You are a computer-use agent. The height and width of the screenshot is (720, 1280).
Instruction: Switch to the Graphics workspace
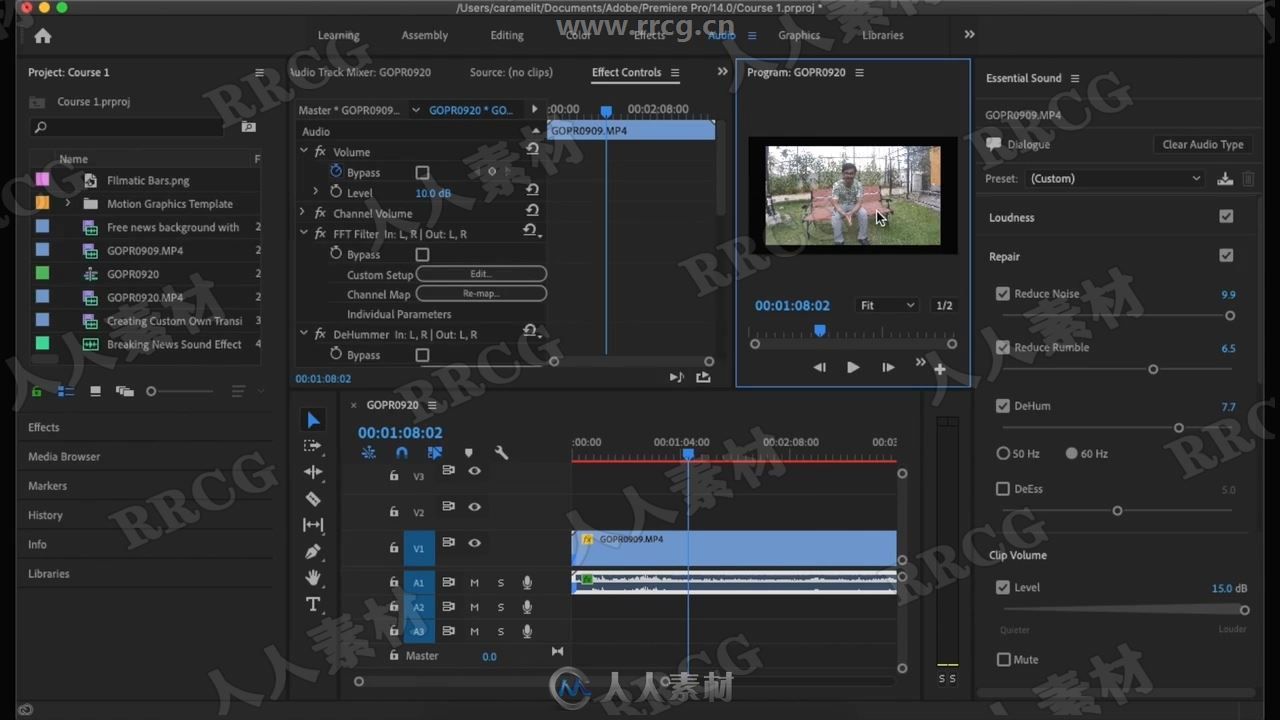pyautogui.click(x=799, y=35)
